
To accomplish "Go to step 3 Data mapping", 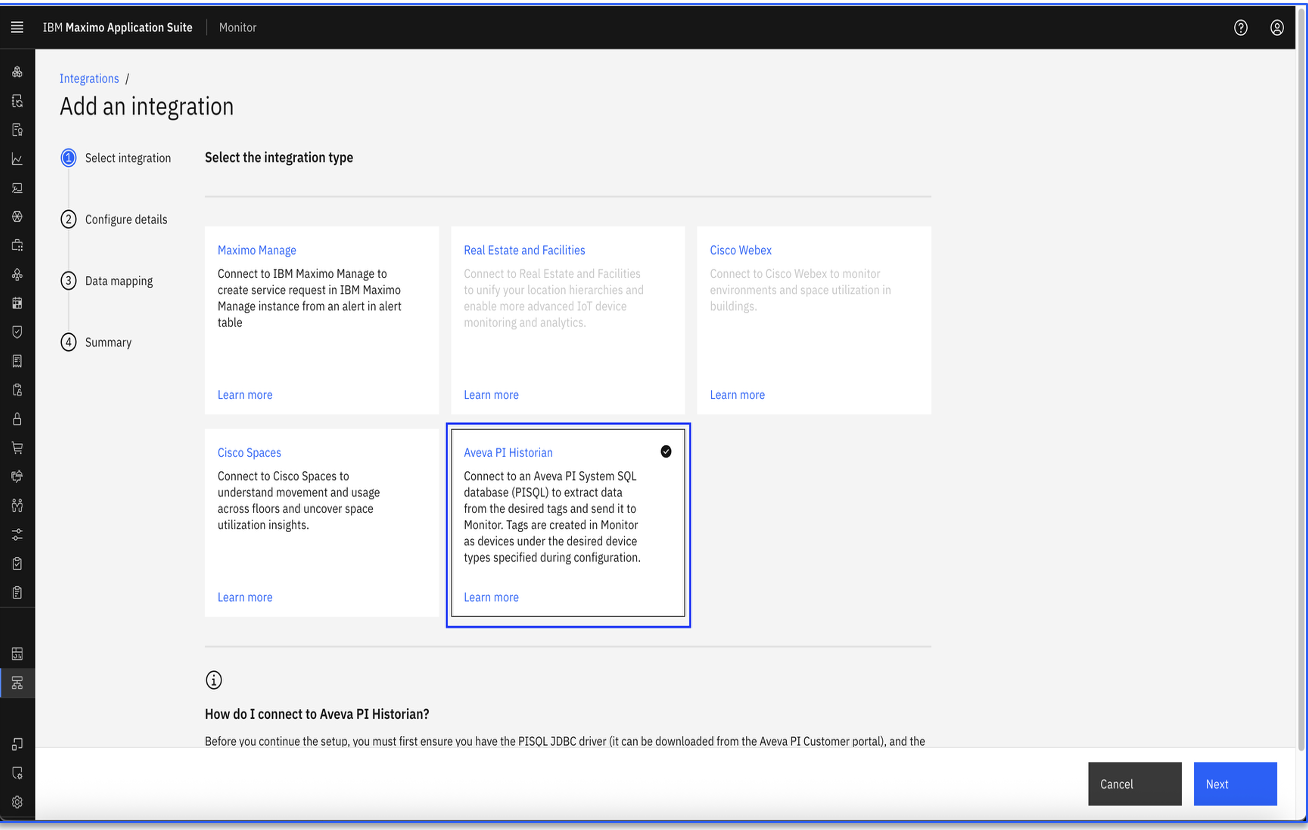I will pos(107,281).
